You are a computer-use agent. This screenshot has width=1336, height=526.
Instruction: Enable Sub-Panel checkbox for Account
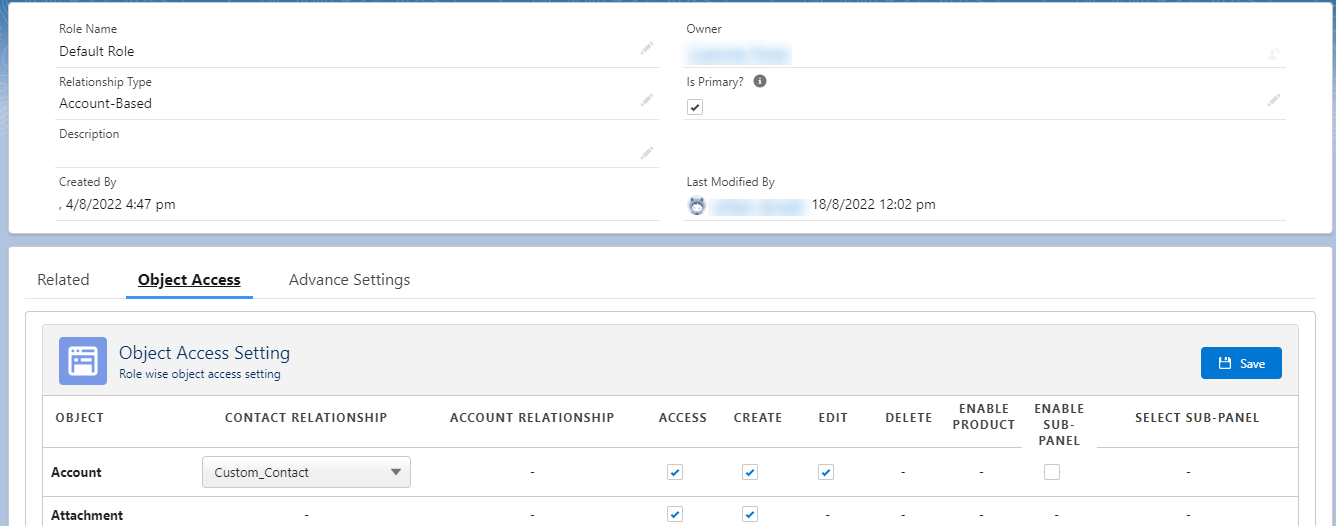[1052, 472]
